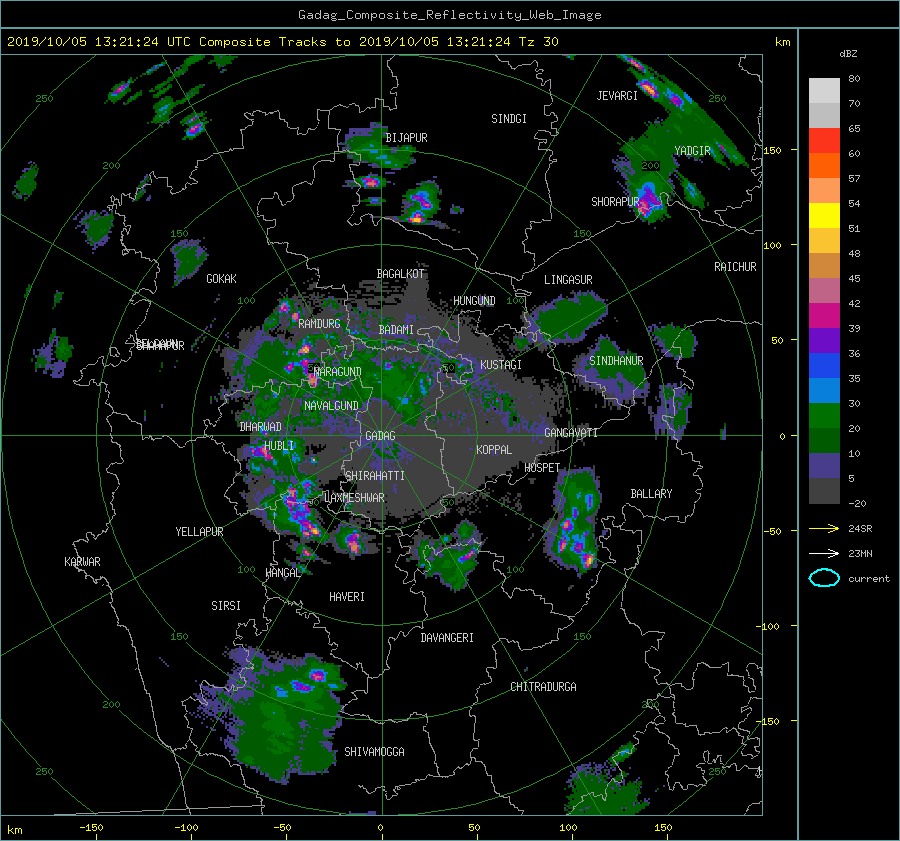Click the BALLARY city label
The image size is (900, 841).
[x=651, y=494]
